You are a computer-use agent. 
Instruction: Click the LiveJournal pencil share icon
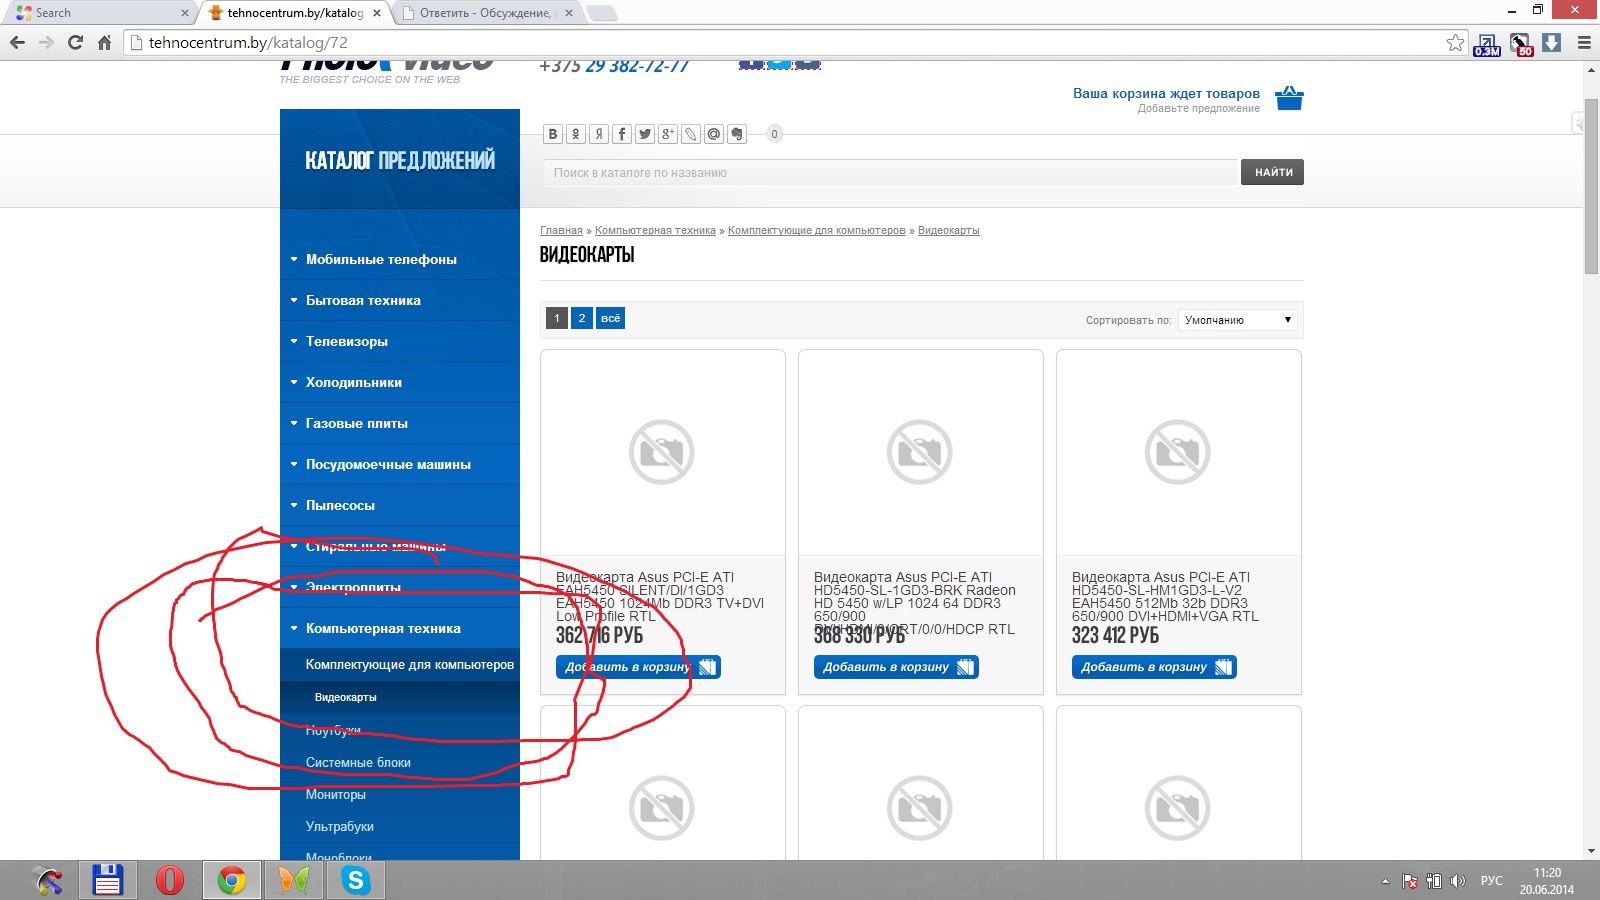tap(691, 134)
